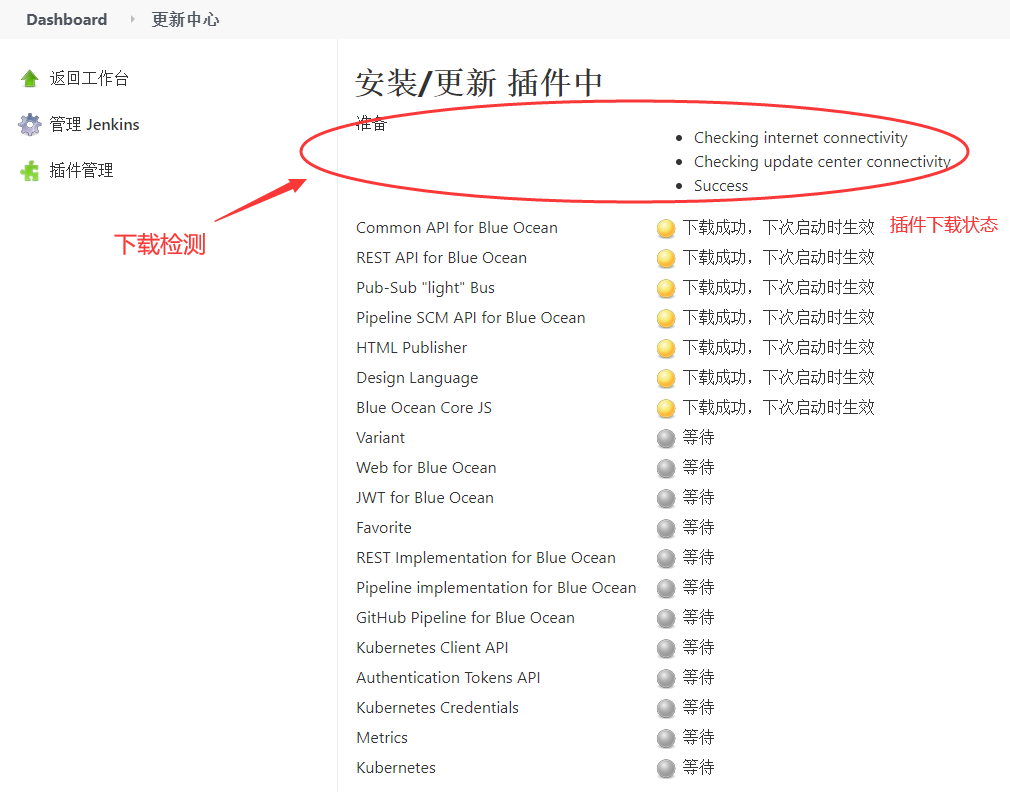Click grey ball for GitHub Pipeline row

666,618
